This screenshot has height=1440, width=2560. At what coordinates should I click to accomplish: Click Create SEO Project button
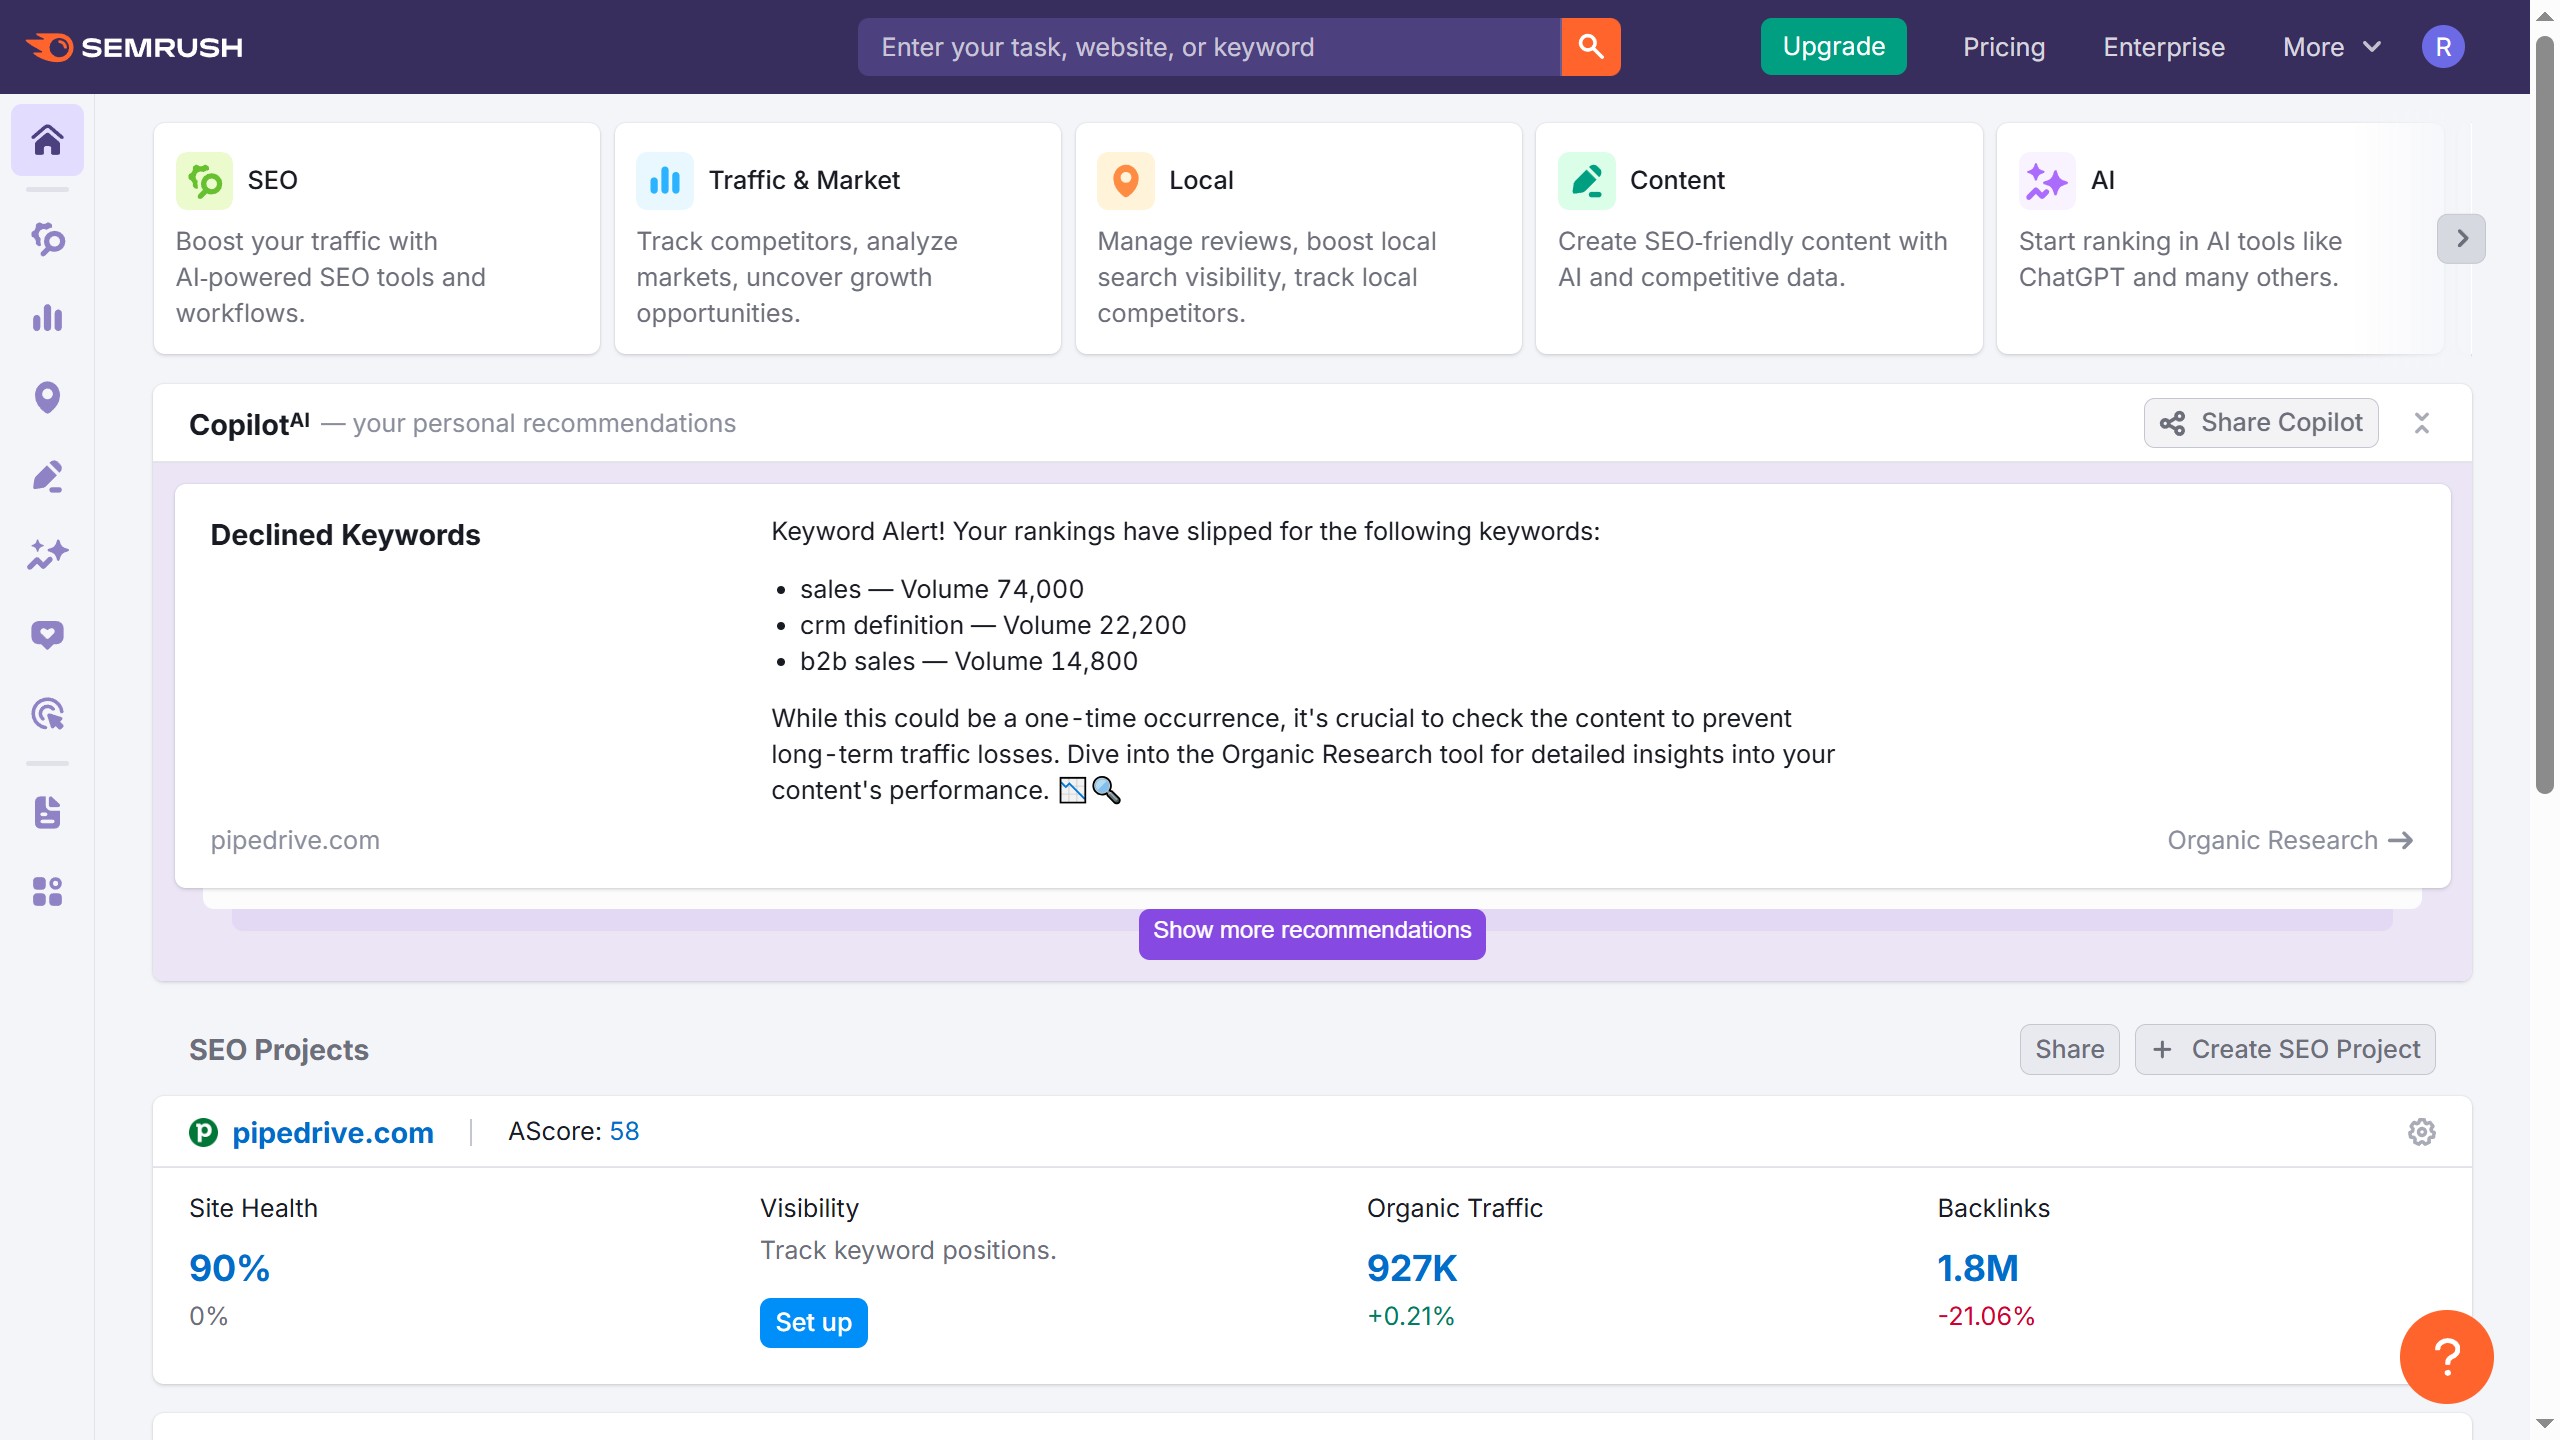click(2285, 1049)
